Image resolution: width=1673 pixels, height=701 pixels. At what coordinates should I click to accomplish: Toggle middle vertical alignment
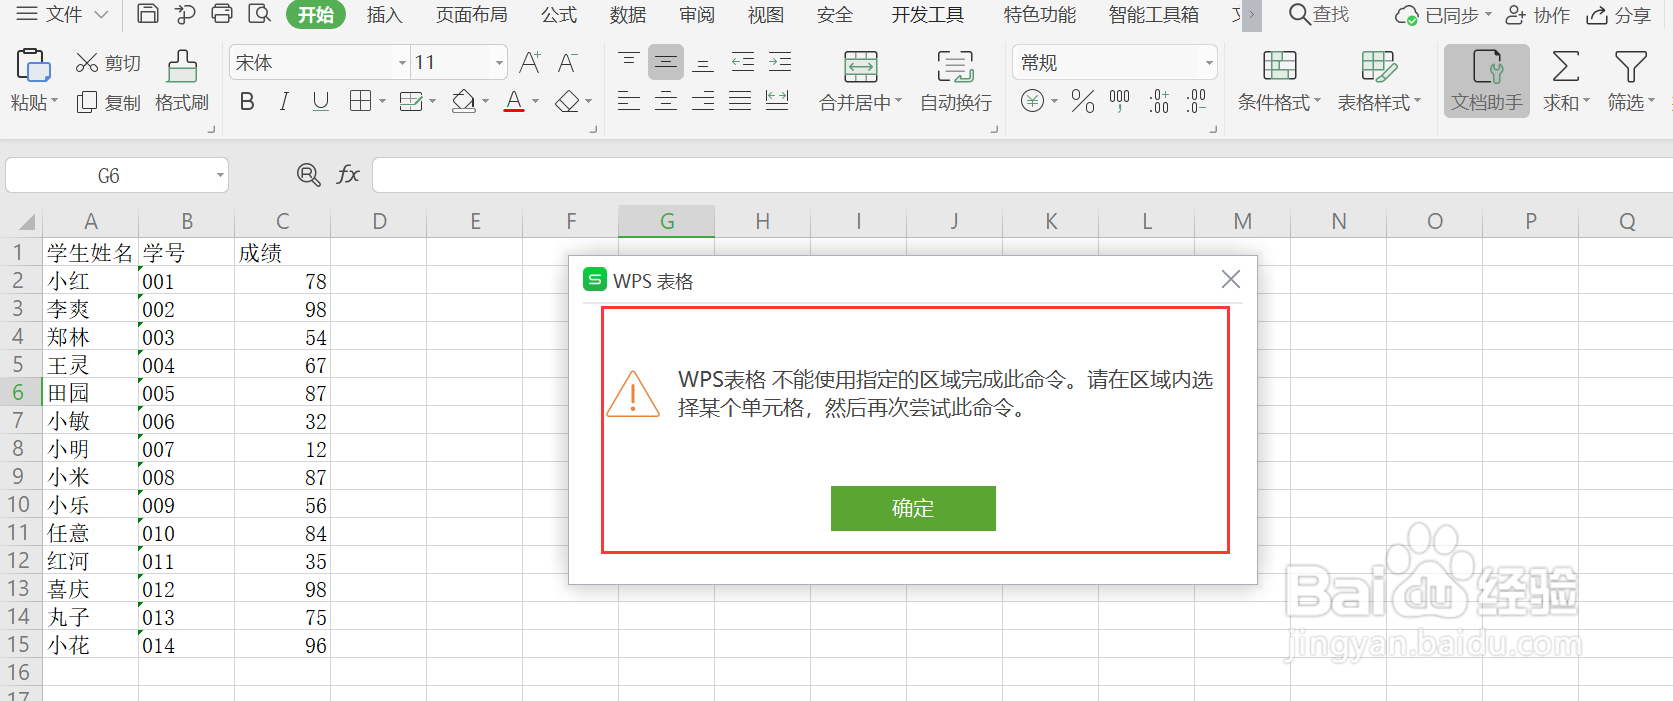point(665,62)
